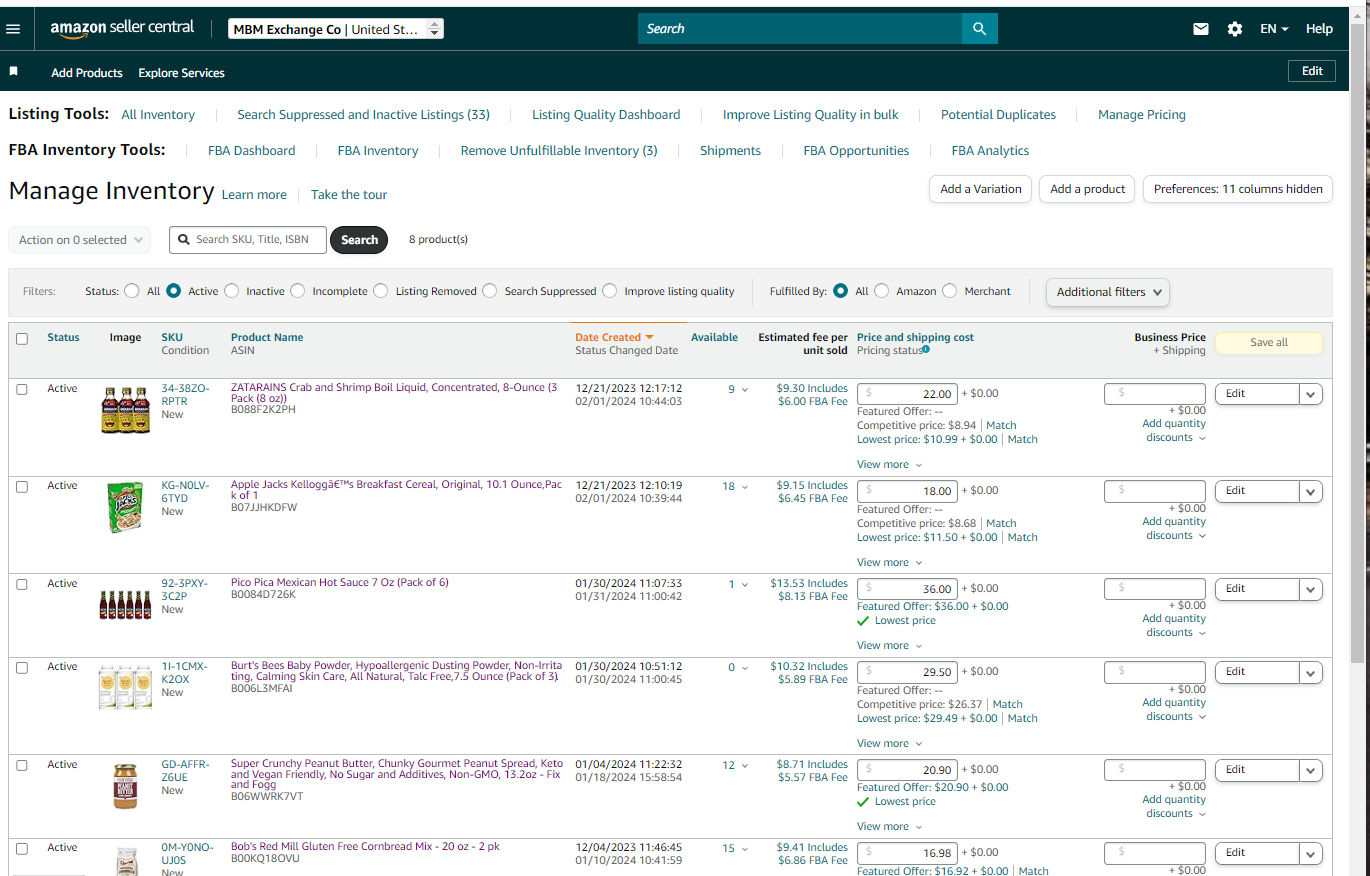
Task: Open Preferences: 11 columns hidden
Action: (1238, 189)
